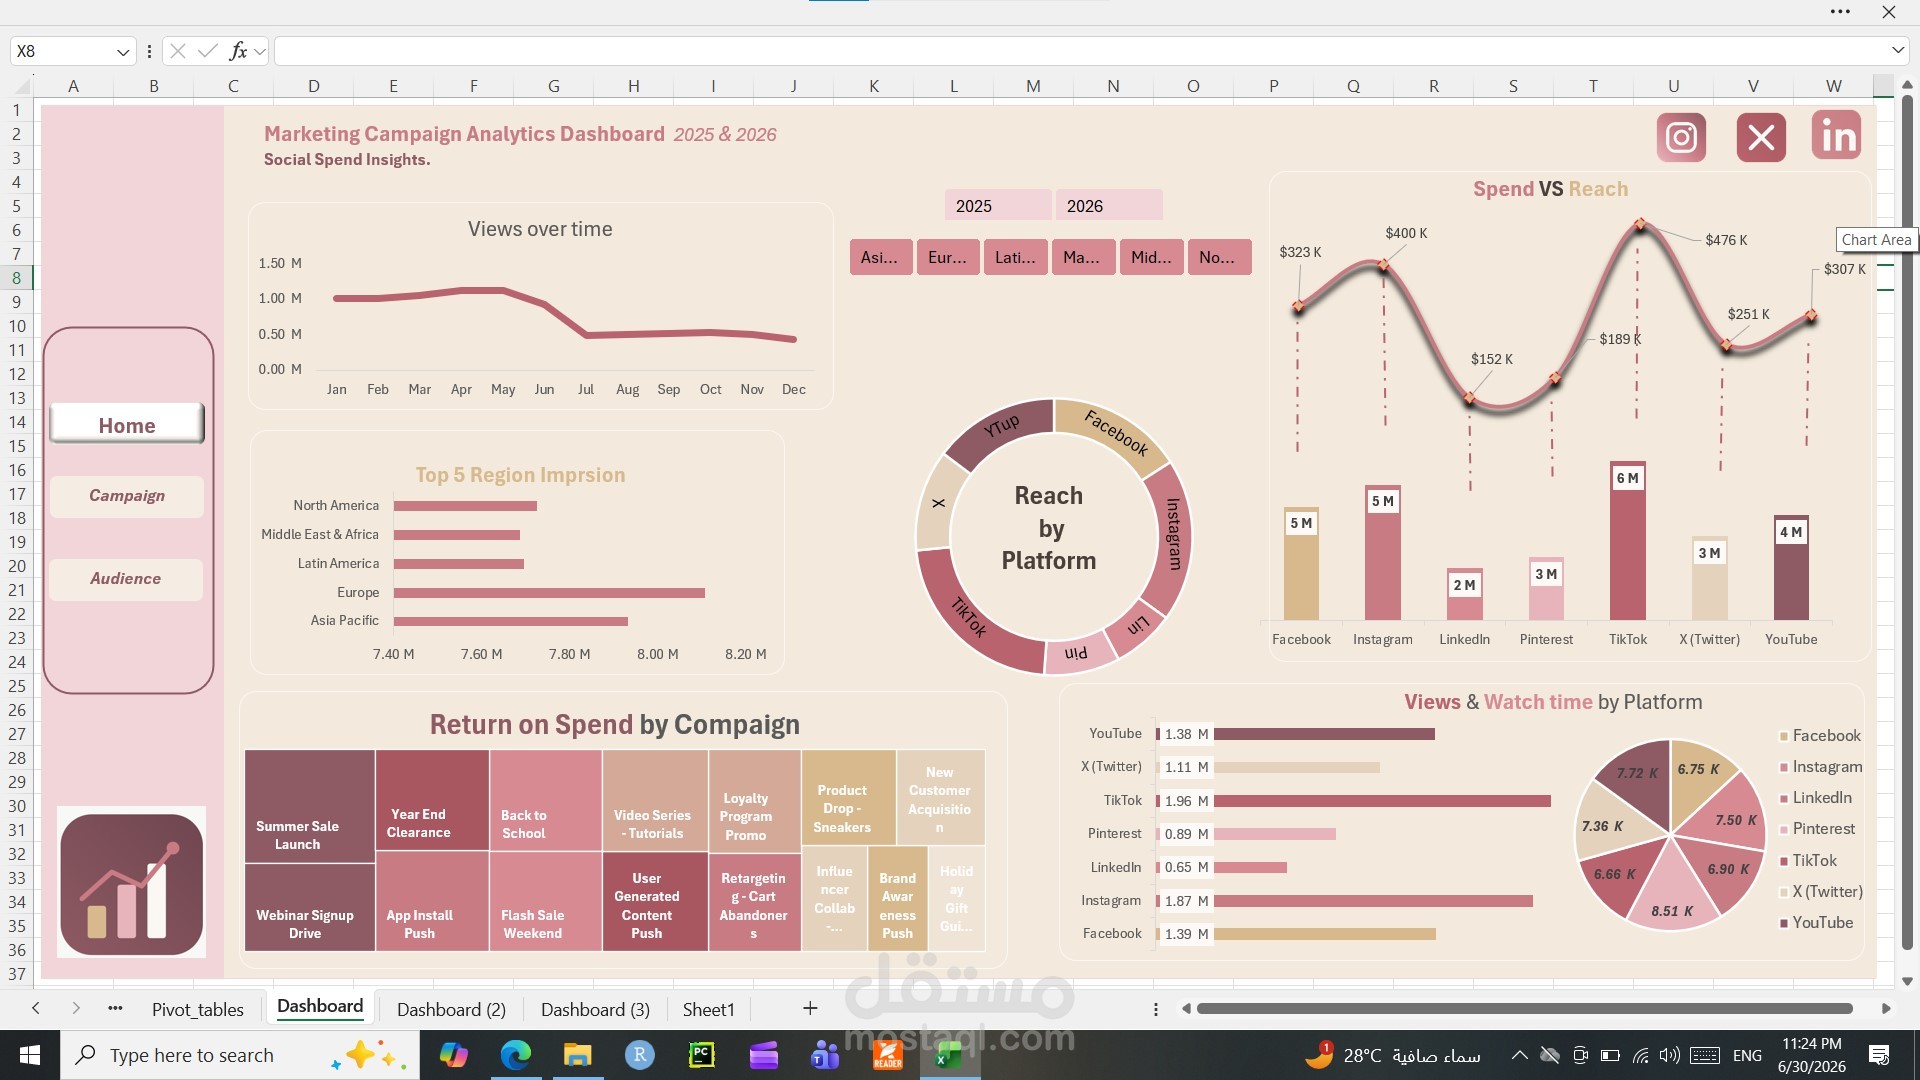This screenshot has height=1080, width=1920.
Task: Go to the Campaign page button
Action: pos(127,496)
